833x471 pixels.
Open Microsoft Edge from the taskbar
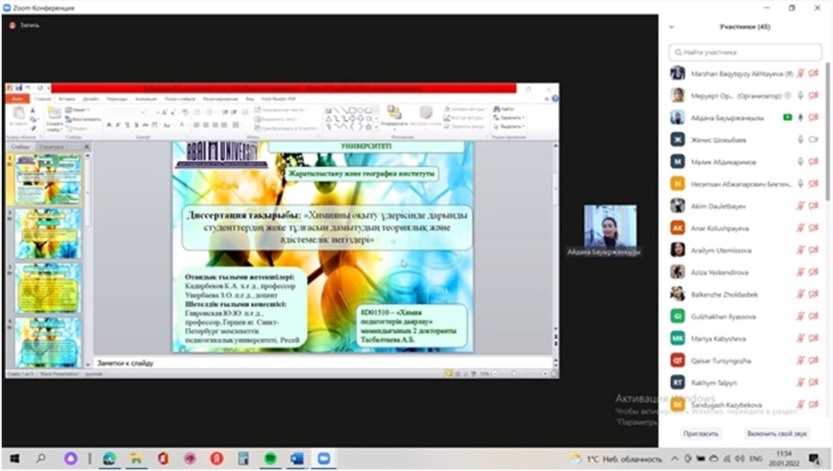(x=109, y=458)
